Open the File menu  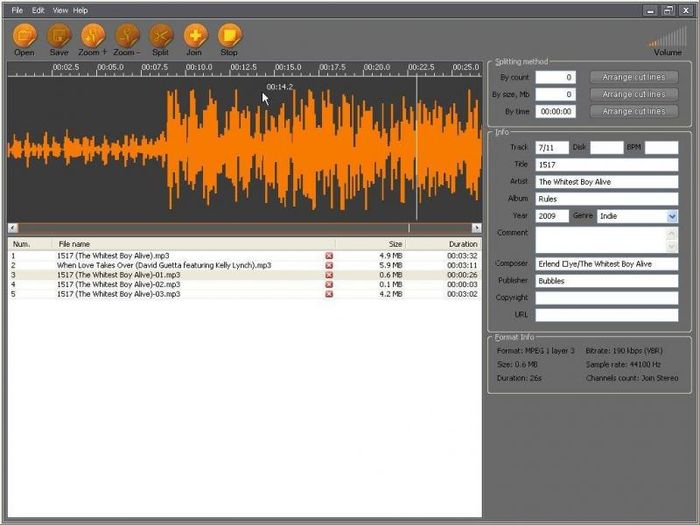tap(17, 10)
